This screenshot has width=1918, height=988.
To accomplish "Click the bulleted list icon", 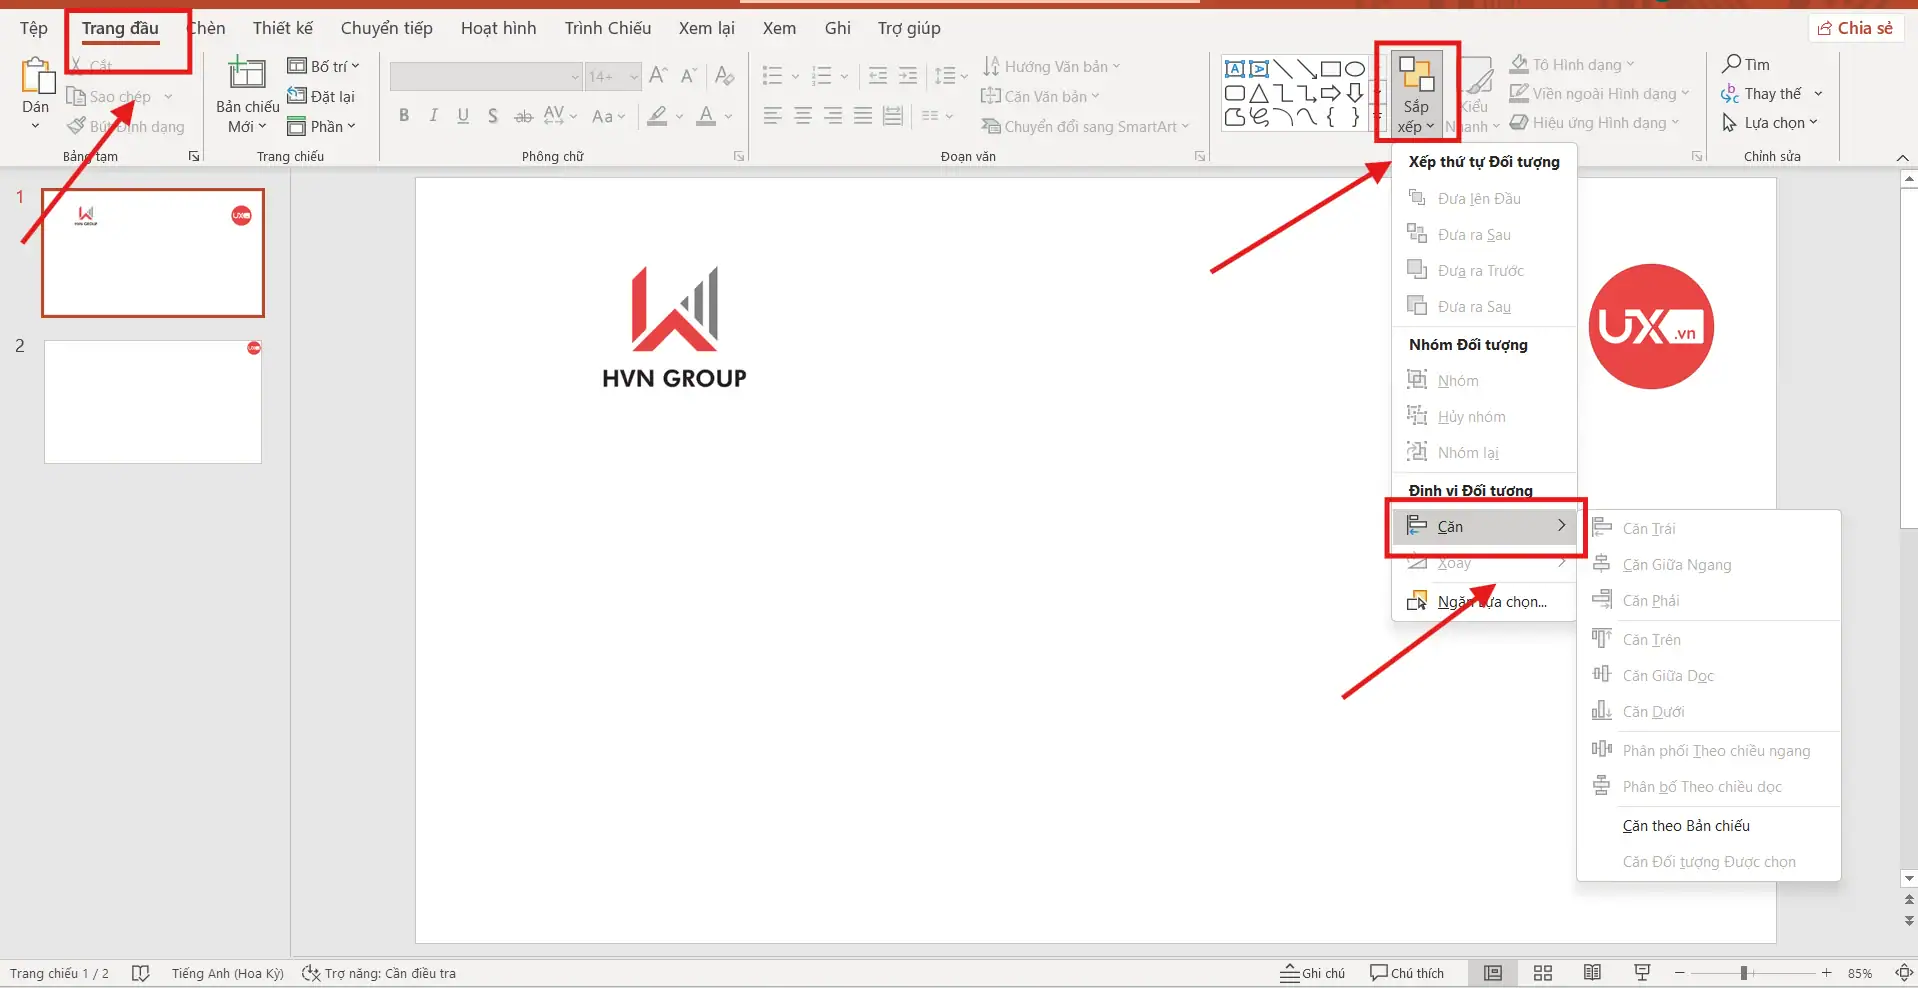I will [772, 76].
